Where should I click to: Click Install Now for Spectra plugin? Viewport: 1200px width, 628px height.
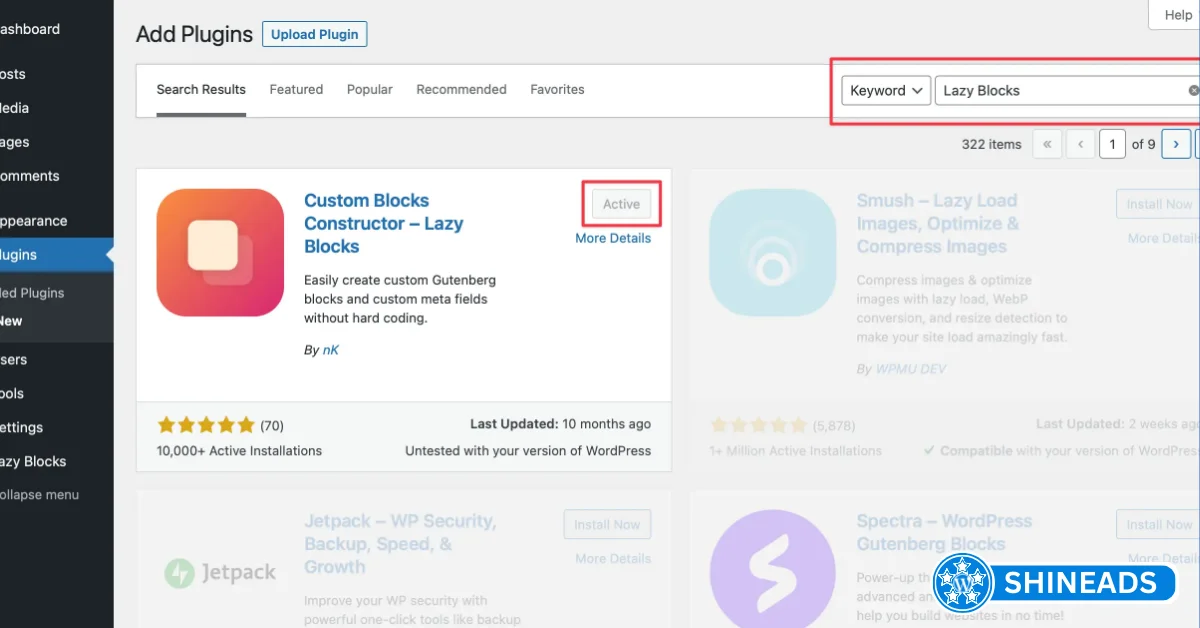click(1159, 524)
